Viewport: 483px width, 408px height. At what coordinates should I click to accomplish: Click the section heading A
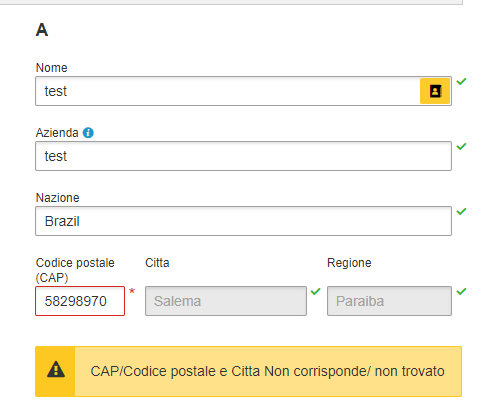point(42,30)
